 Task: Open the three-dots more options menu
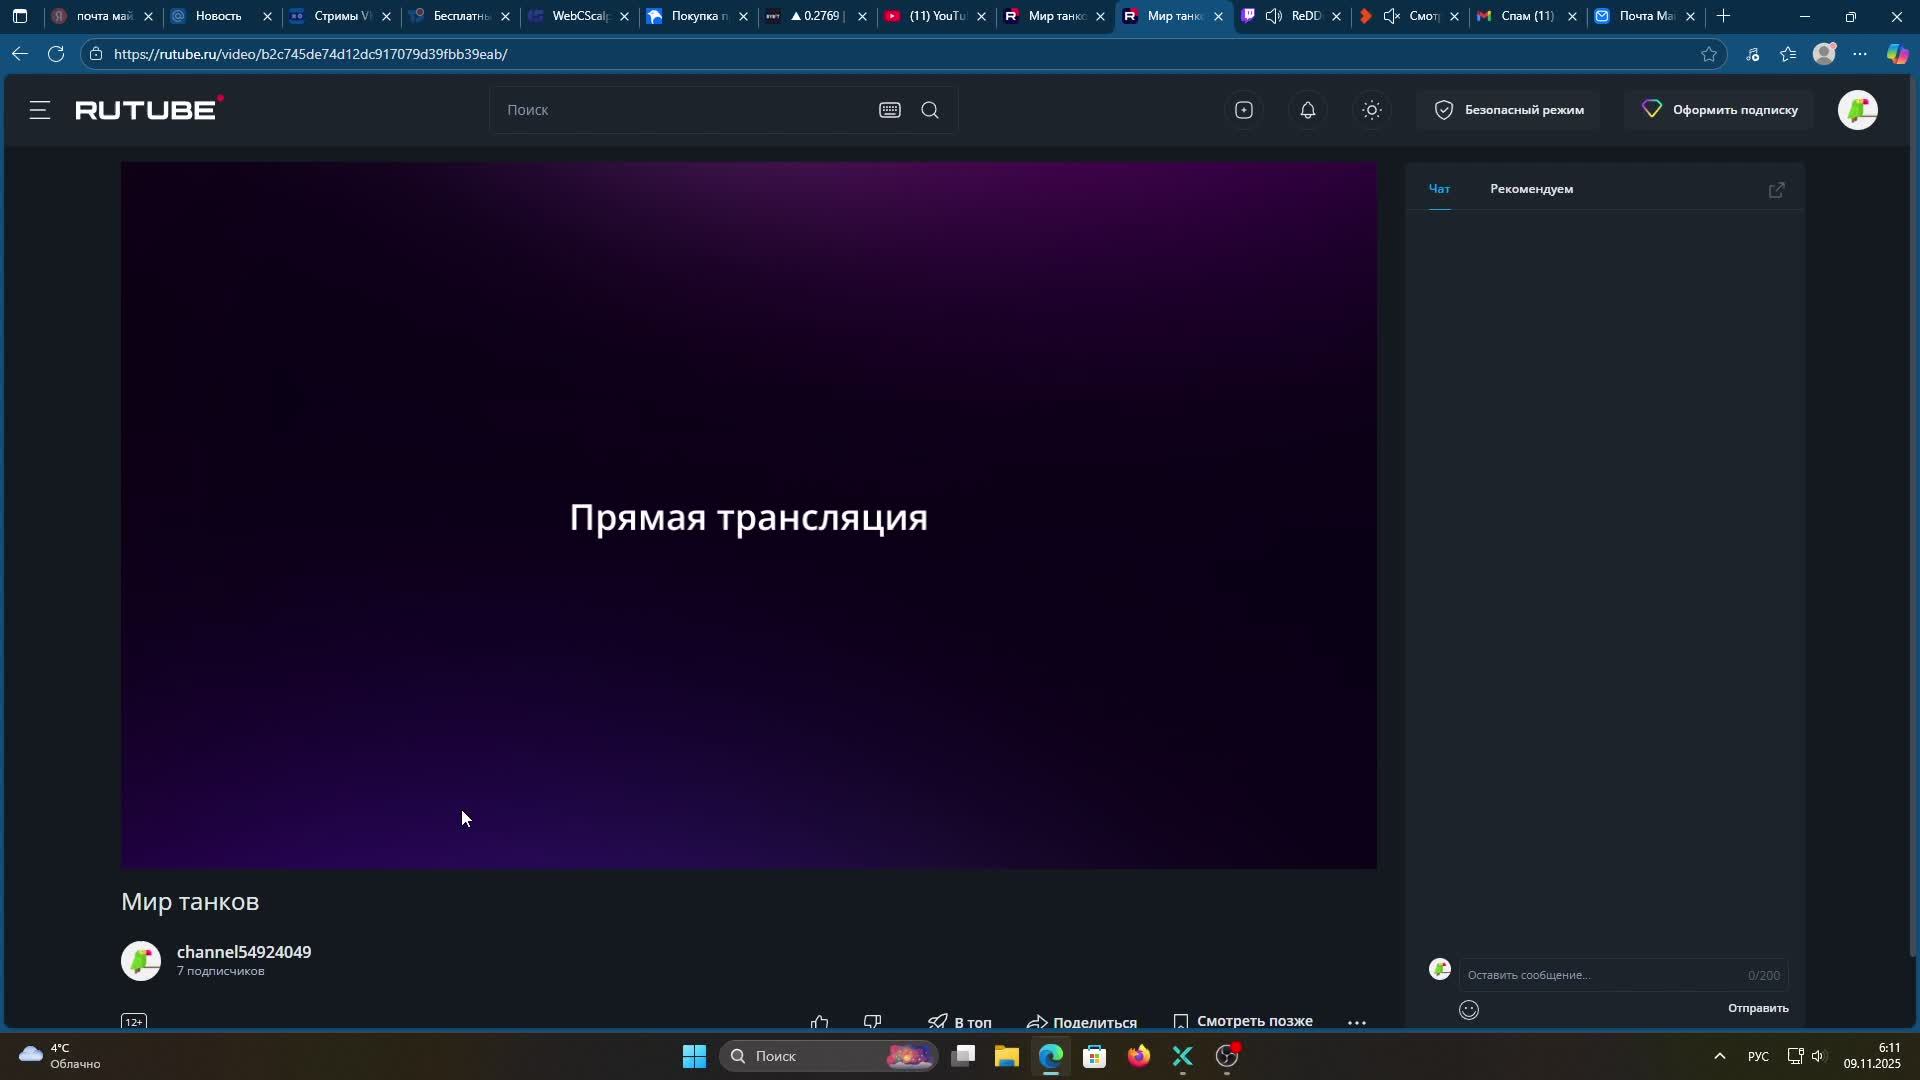pyautogui.click(x=1356, y=1022)
